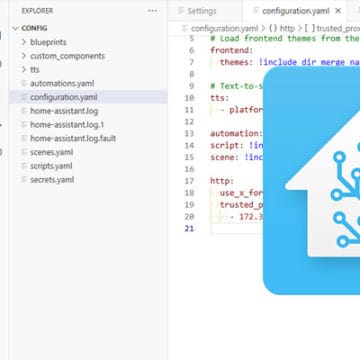Click the Home Assistant logo image

311,180
